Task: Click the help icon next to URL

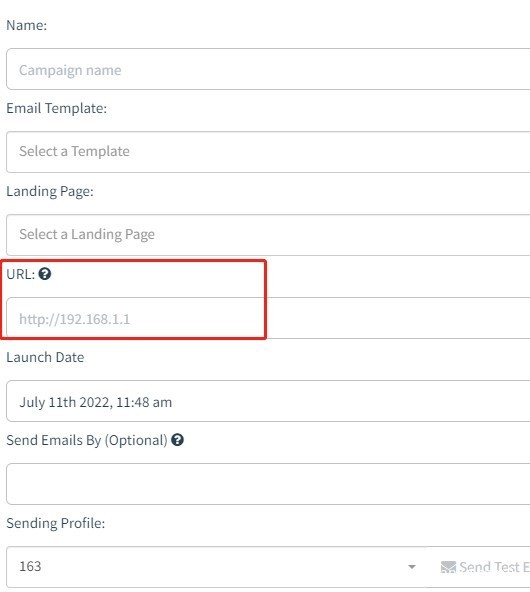Action: pos(45,274)
